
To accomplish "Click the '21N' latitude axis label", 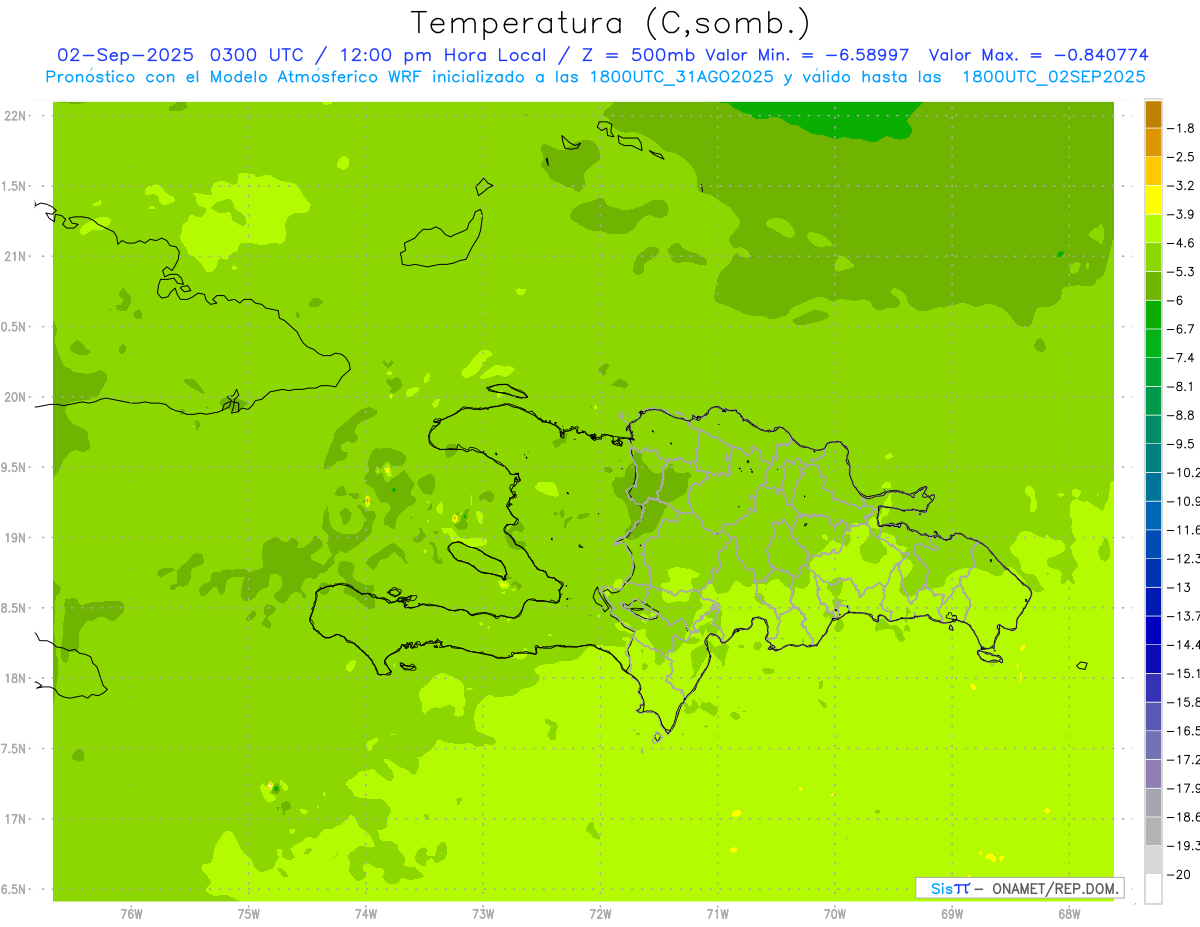I will pos(16,257).
